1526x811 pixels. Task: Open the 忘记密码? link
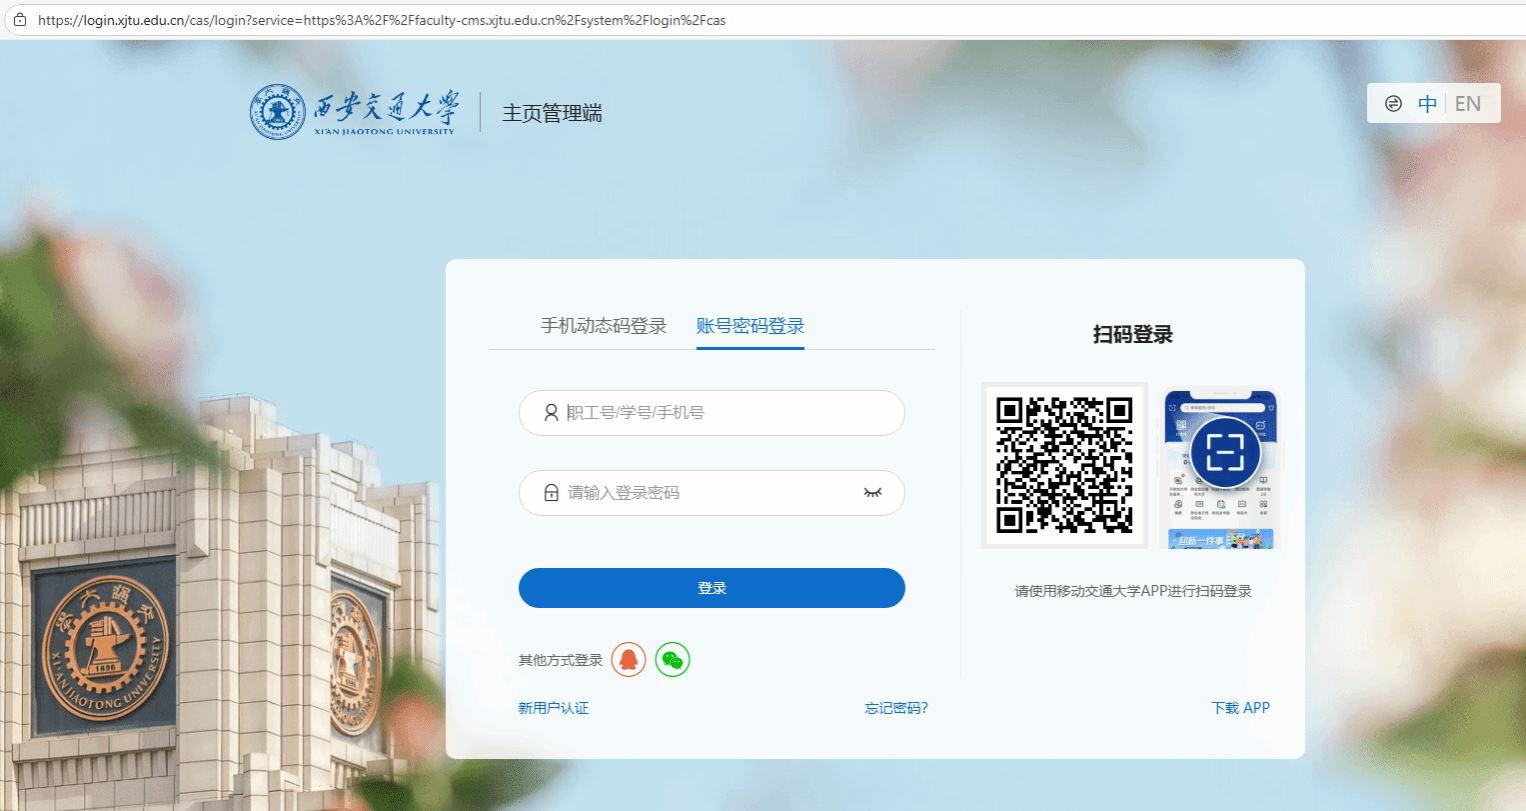point(896,708)
